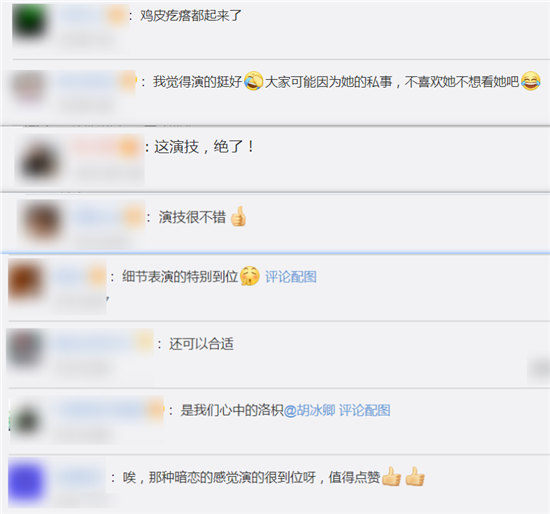Click the crying-laughing emoji after 我觉得演的挺好
The image size is (550, 514).
253,81
